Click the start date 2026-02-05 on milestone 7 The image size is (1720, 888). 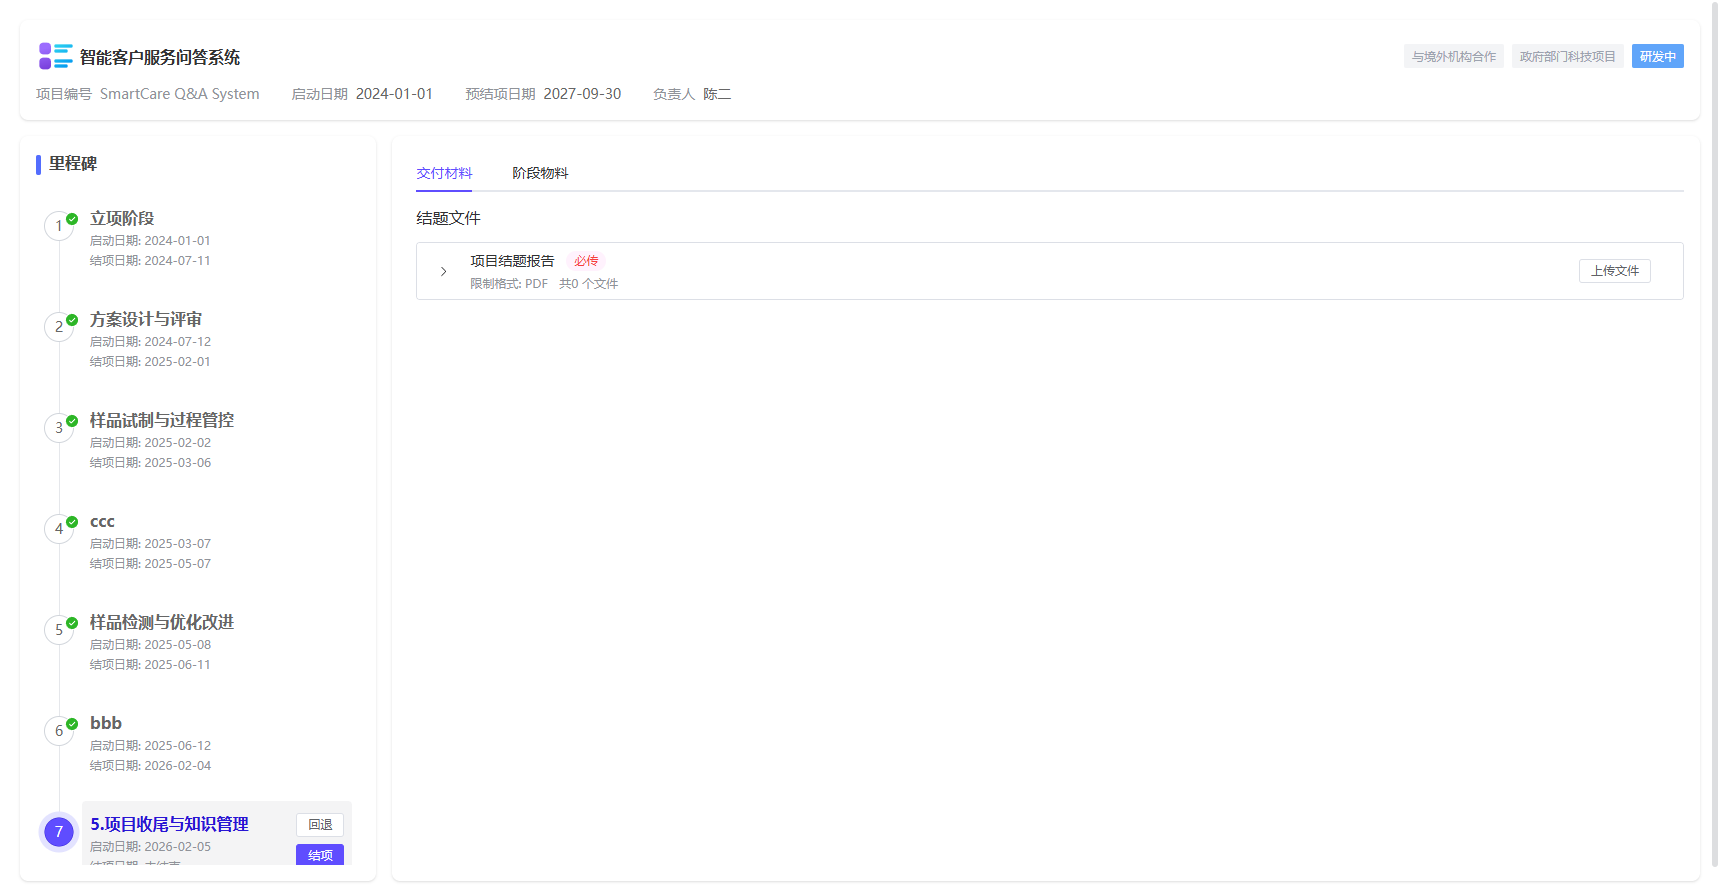pos(177,847)
